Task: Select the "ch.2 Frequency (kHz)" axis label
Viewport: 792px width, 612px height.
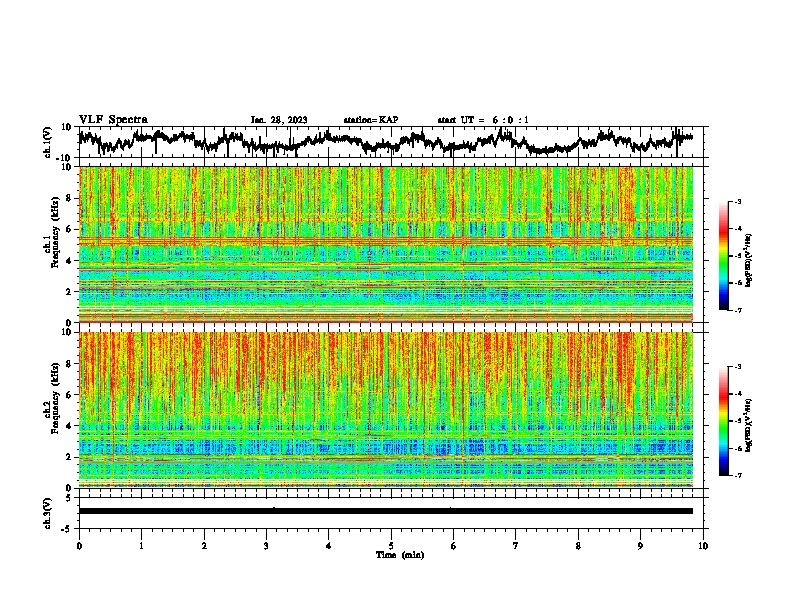Action: (x=52, y=397)
